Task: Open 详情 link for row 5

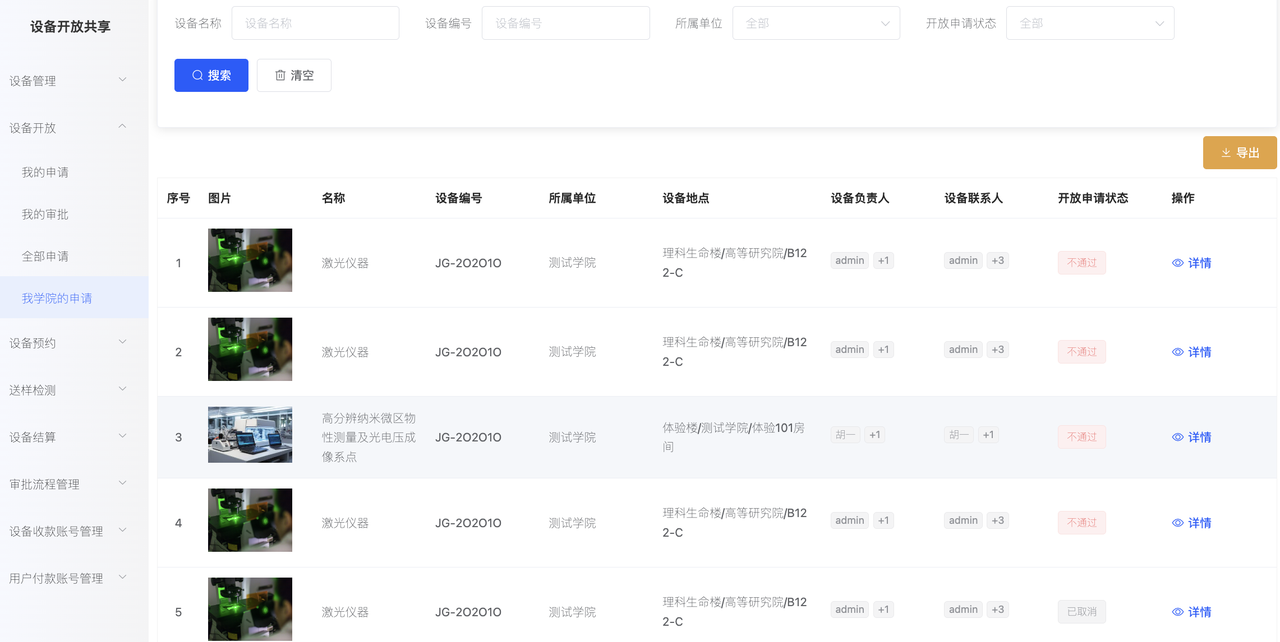Action: 1191,612
